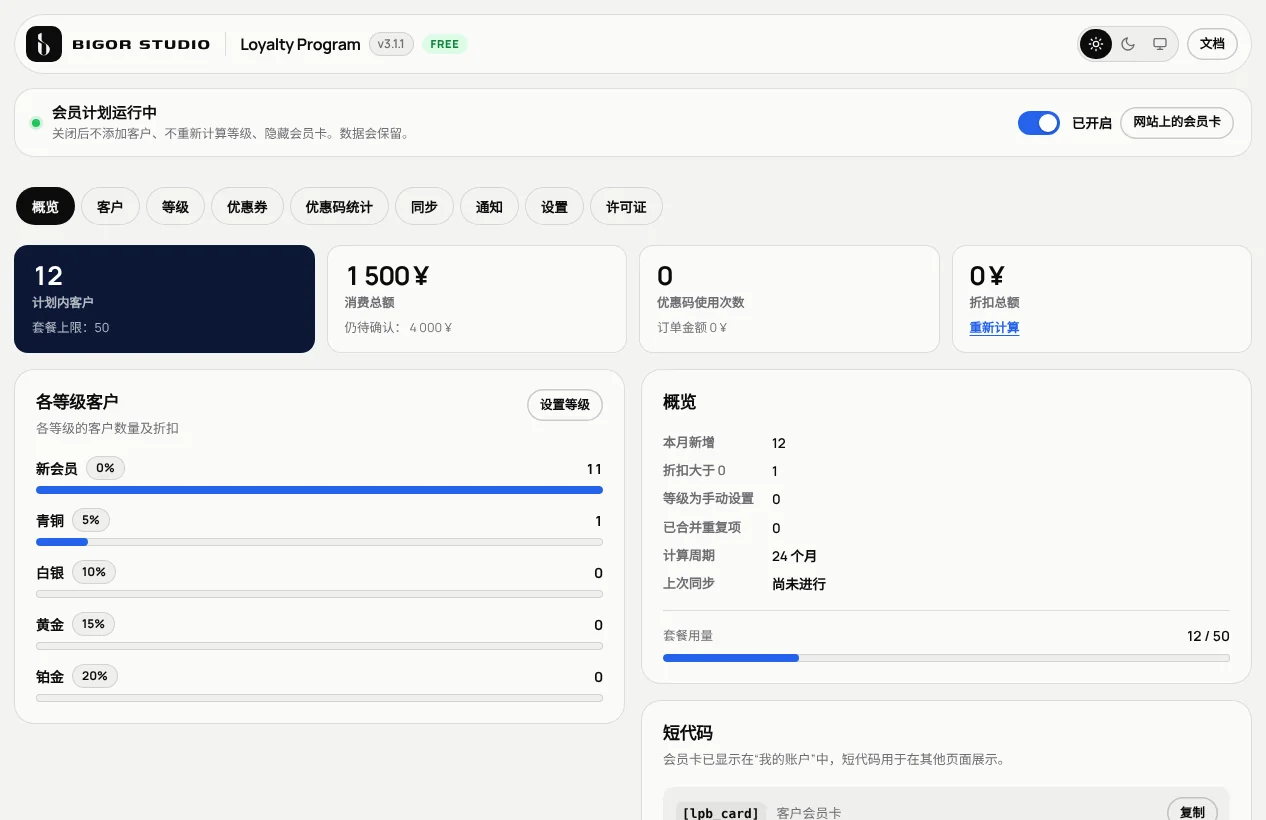The image size is (1266, 820).
Task: Click the 铂金 level progress bar
Action: (x=319, y=698)
